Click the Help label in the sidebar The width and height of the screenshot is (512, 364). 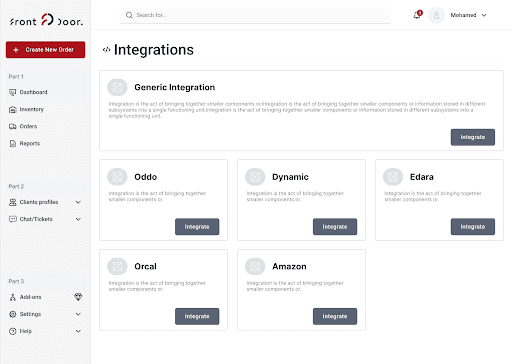(26, 331)
